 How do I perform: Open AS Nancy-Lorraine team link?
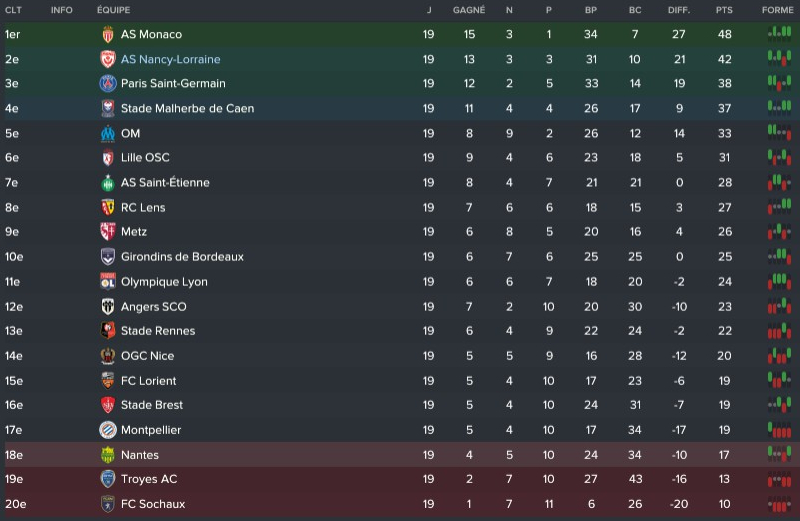click(171, 59)
